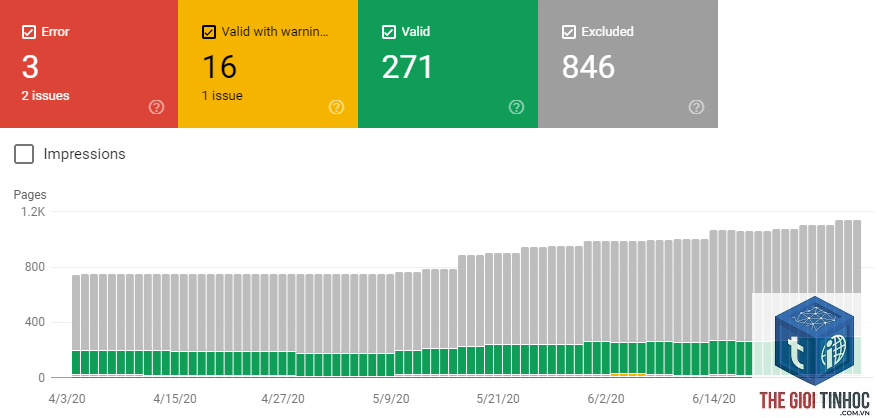Select the red Error status card

tap(89, 64)
